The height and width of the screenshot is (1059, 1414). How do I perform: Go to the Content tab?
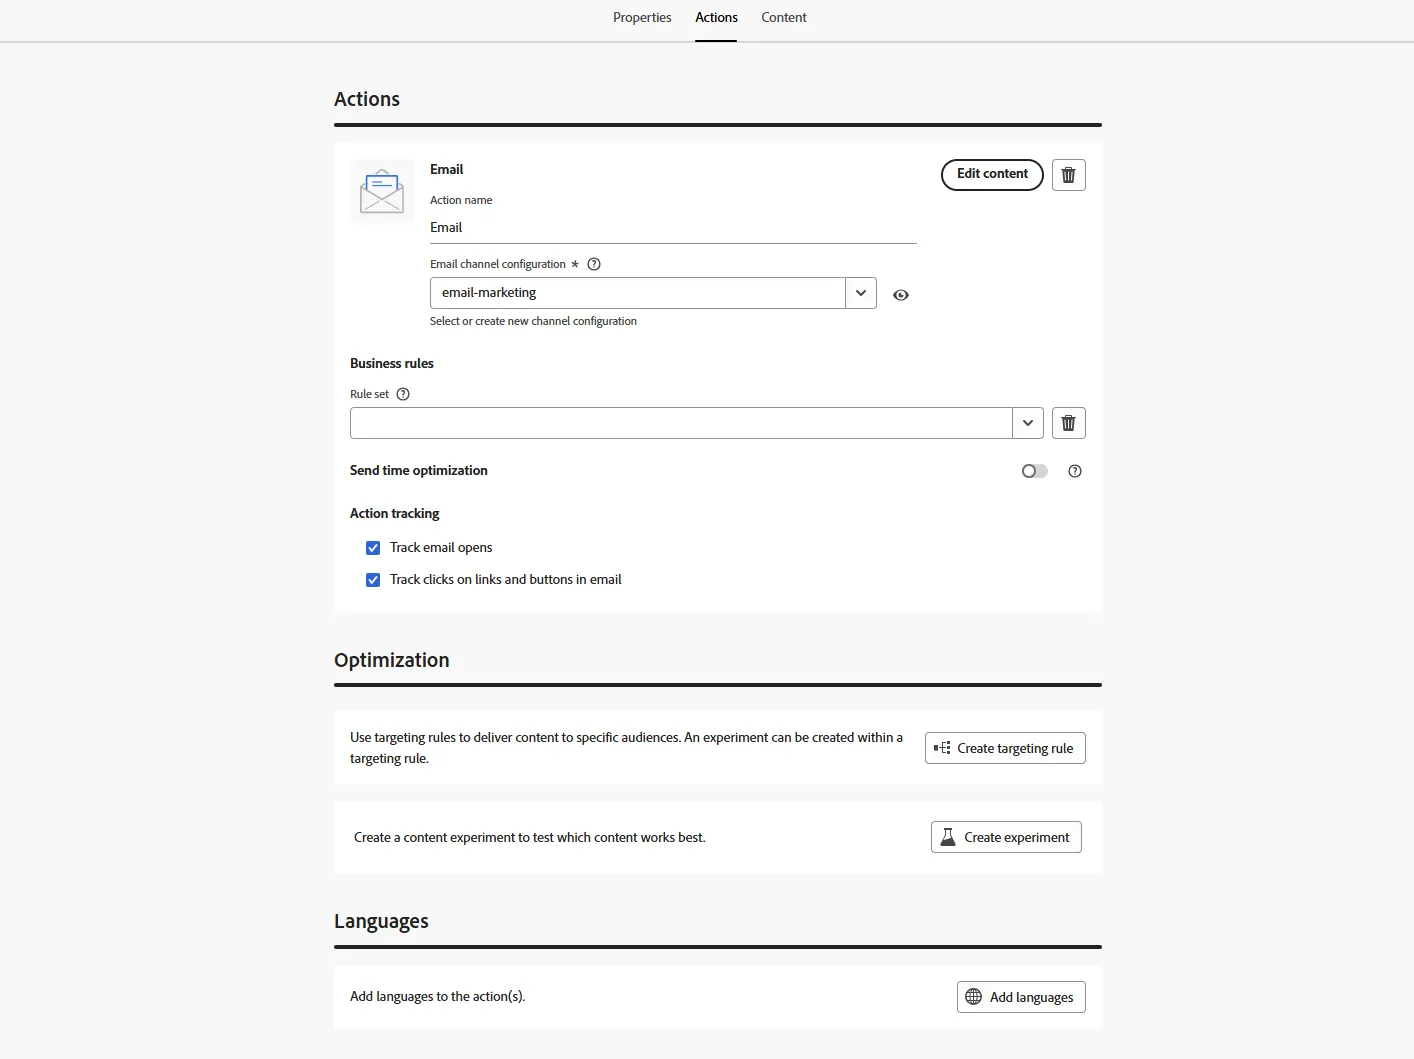[784, 18]
